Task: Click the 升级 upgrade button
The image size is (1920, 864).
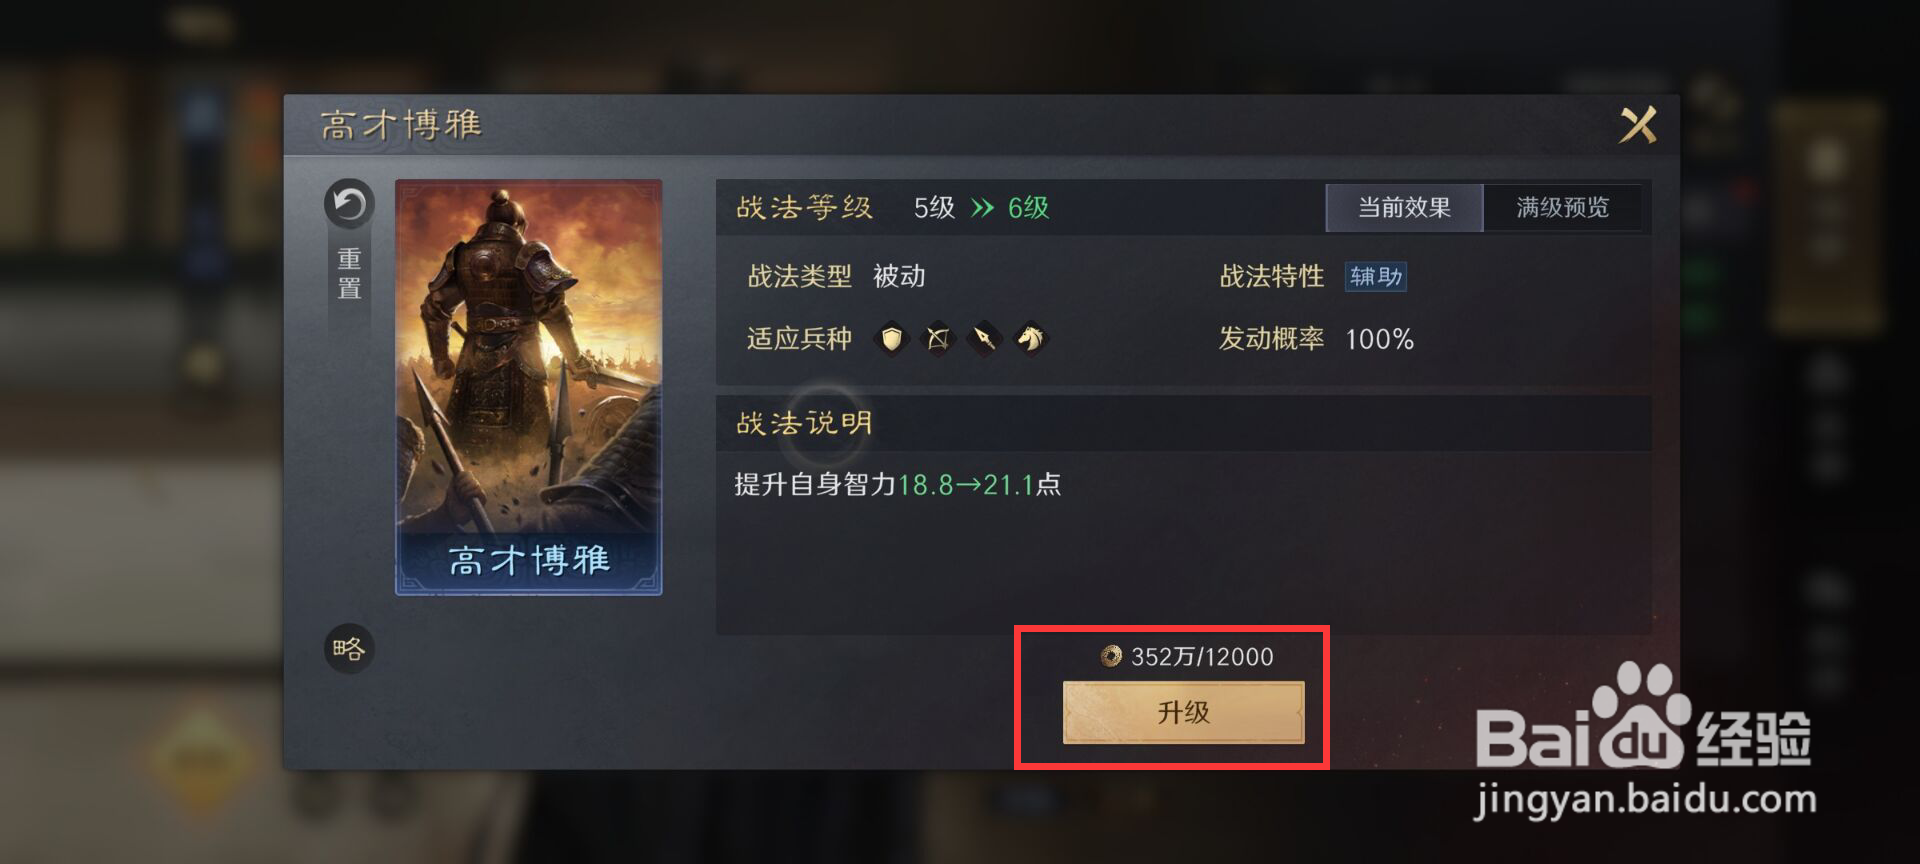Action: 1184,712
